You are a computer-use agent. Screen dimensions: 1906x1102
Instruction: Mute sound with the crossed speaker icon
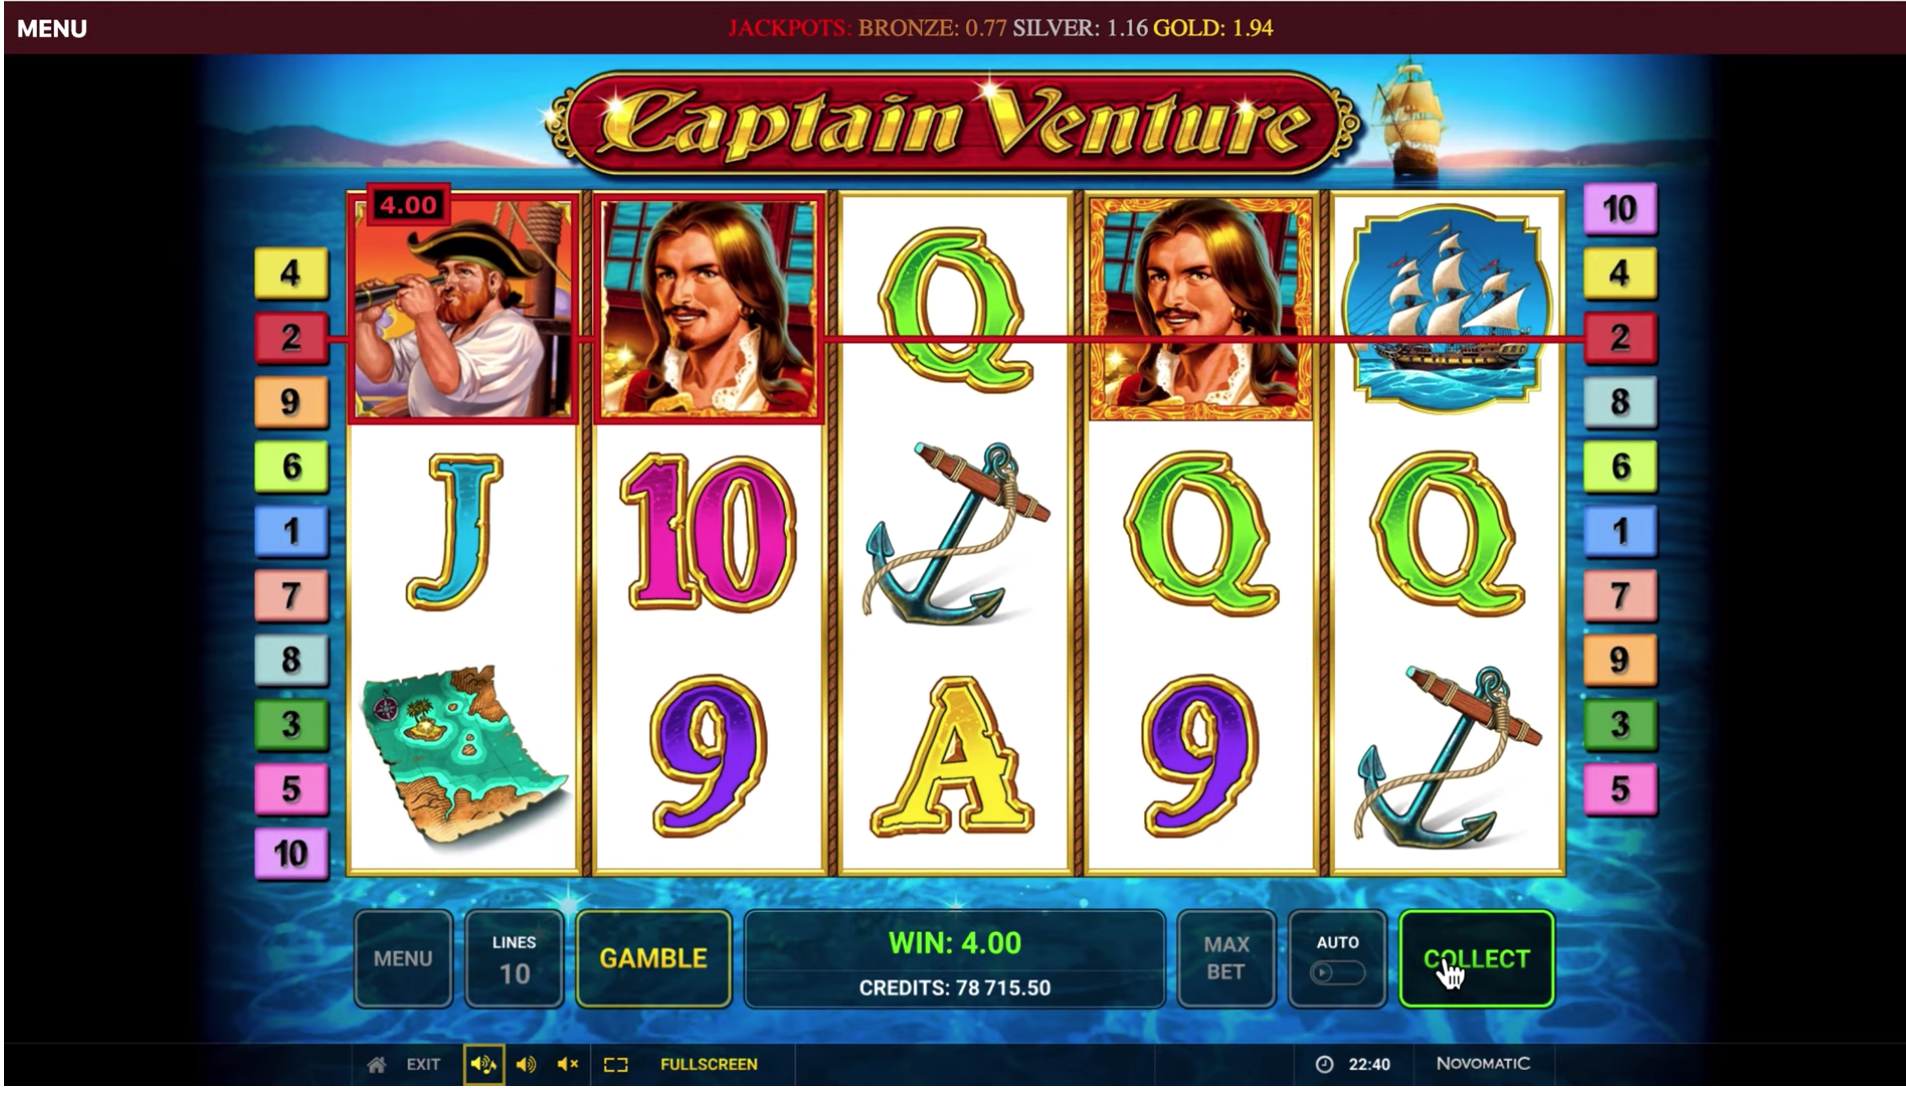(x=568, y=1065)
